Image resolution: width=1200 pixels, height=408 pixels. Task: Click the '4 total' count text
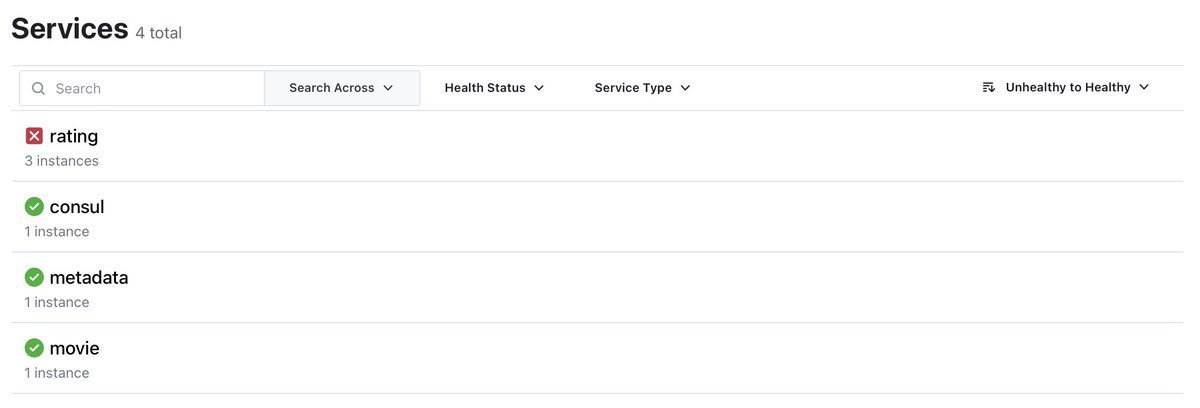pyautogui.click(x=159, y=33)
